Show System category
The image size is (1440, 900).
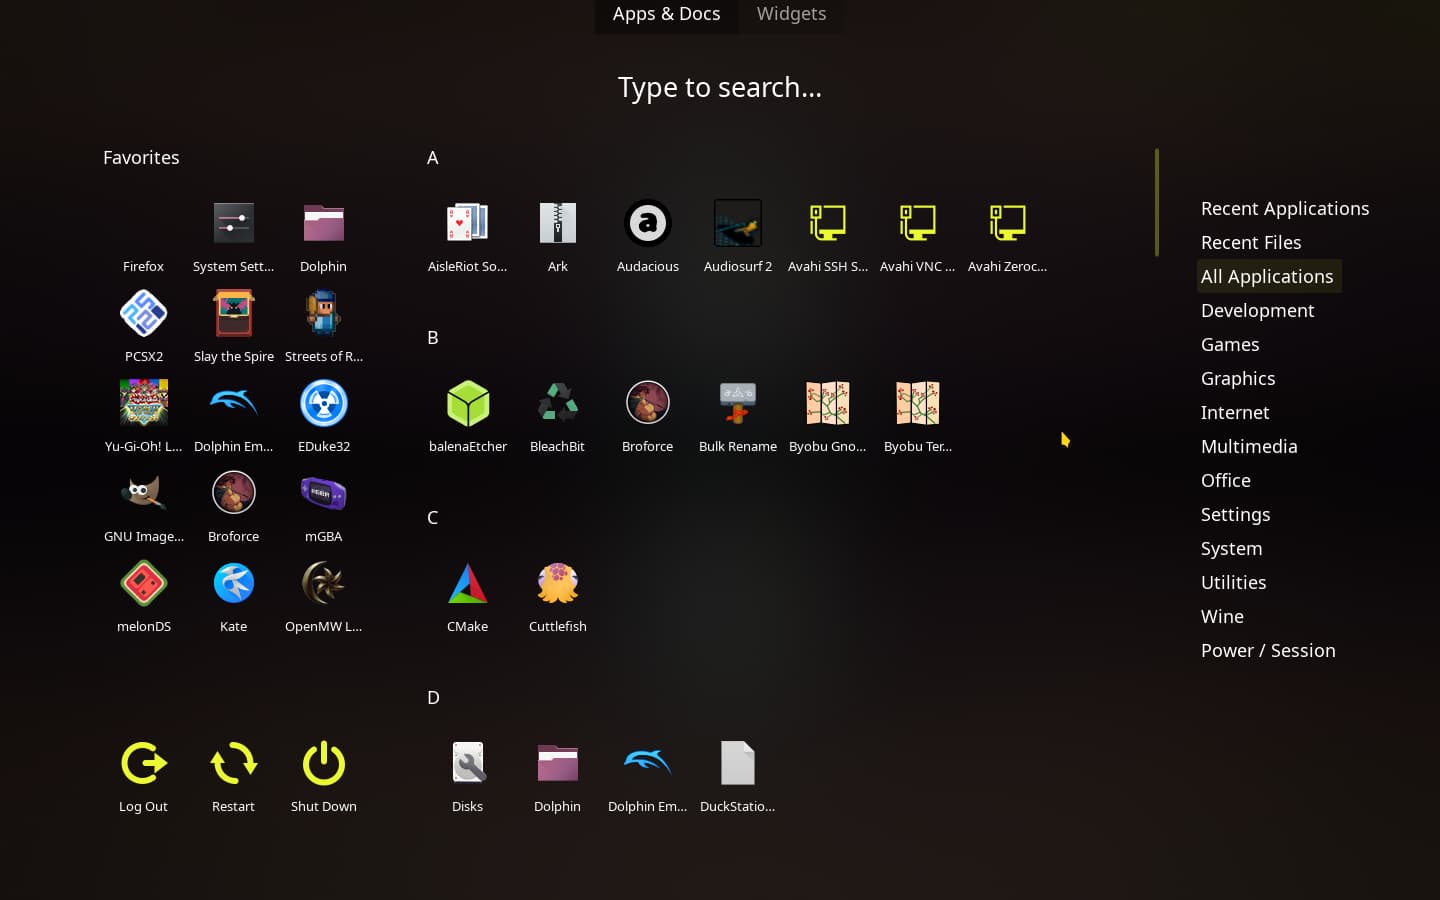tap(1231, 548)
